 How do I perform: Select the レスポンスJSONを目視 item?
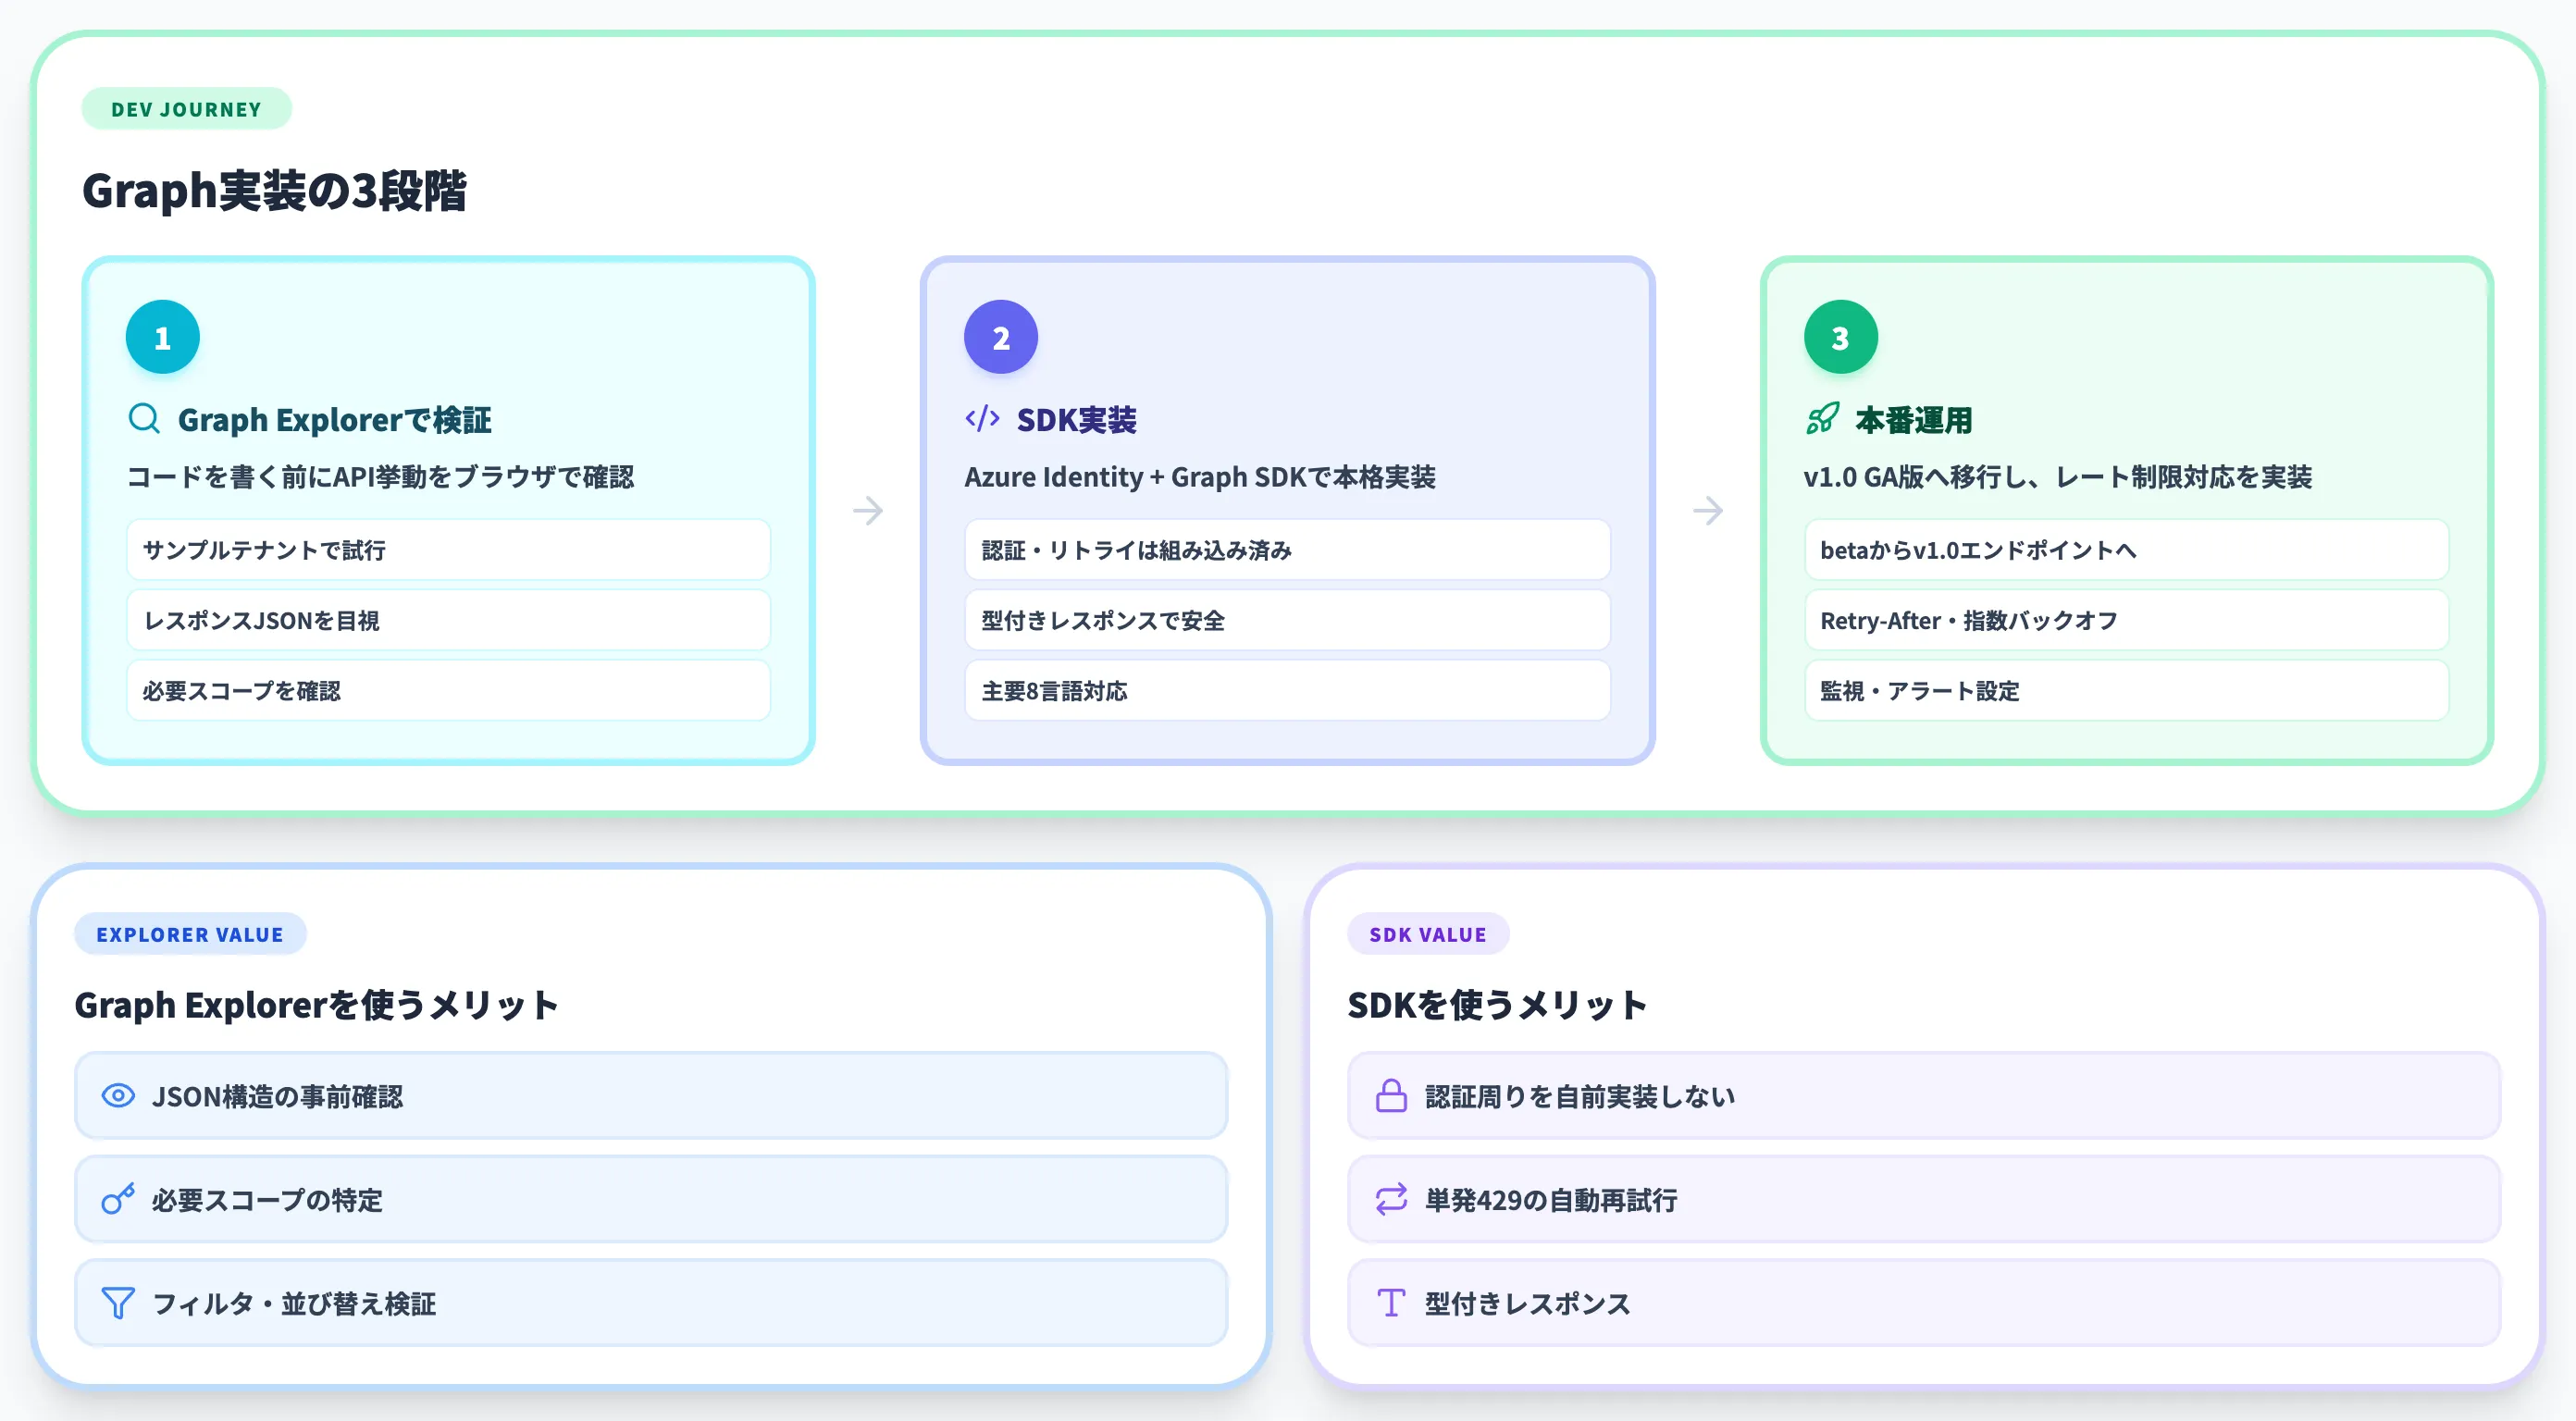(449, 620)
